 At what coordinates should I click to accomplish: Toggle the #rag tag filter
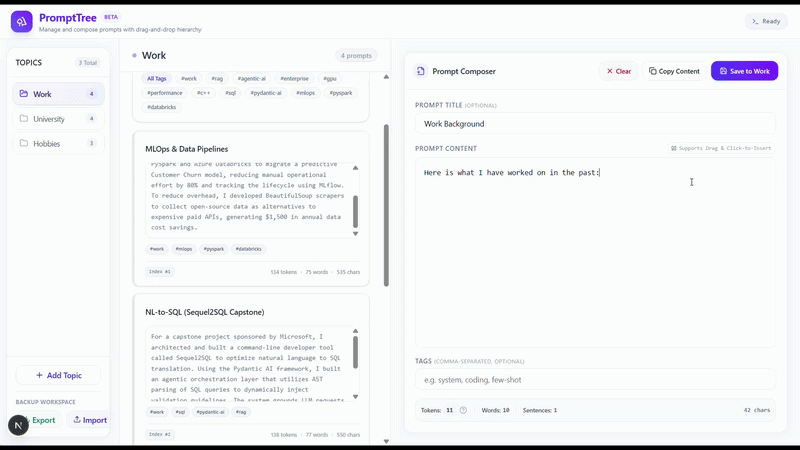coord(217,79)
